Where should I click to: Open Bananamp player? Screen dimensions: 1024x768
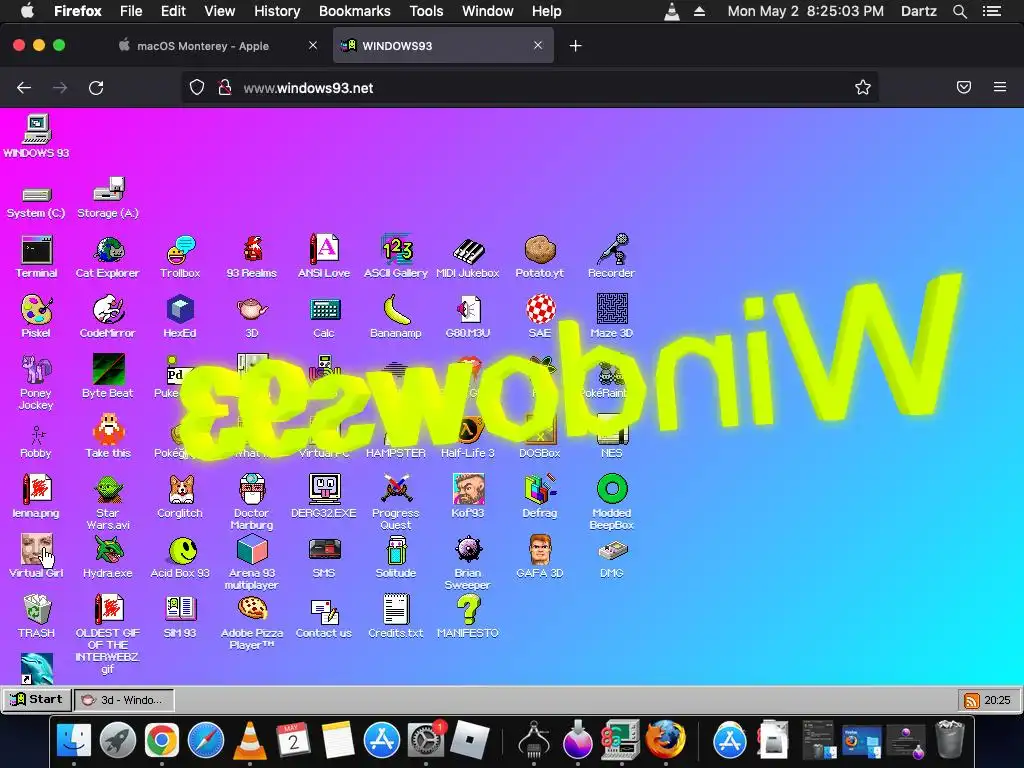click(x=396, y=310)
